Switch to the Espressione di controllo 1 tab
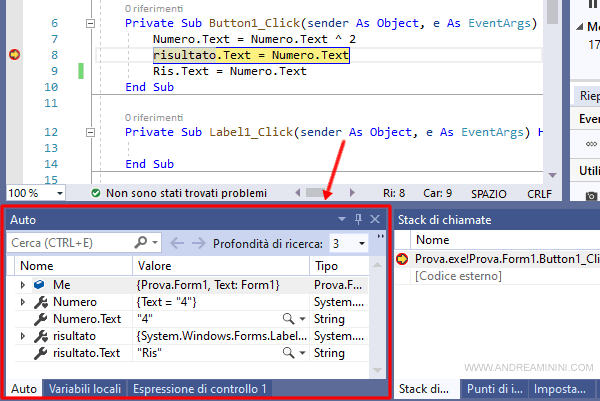The image size is (600, 401). (199, 389)
